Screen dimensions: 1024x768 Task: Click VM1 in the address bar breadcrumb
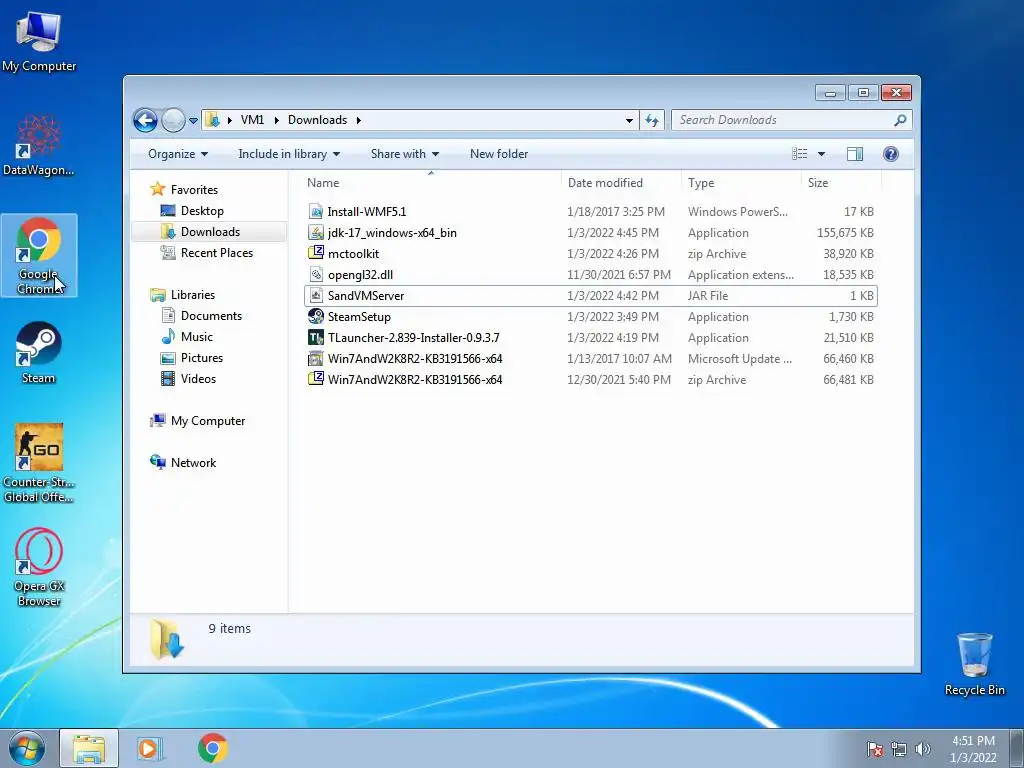click(x=252, y=120)
